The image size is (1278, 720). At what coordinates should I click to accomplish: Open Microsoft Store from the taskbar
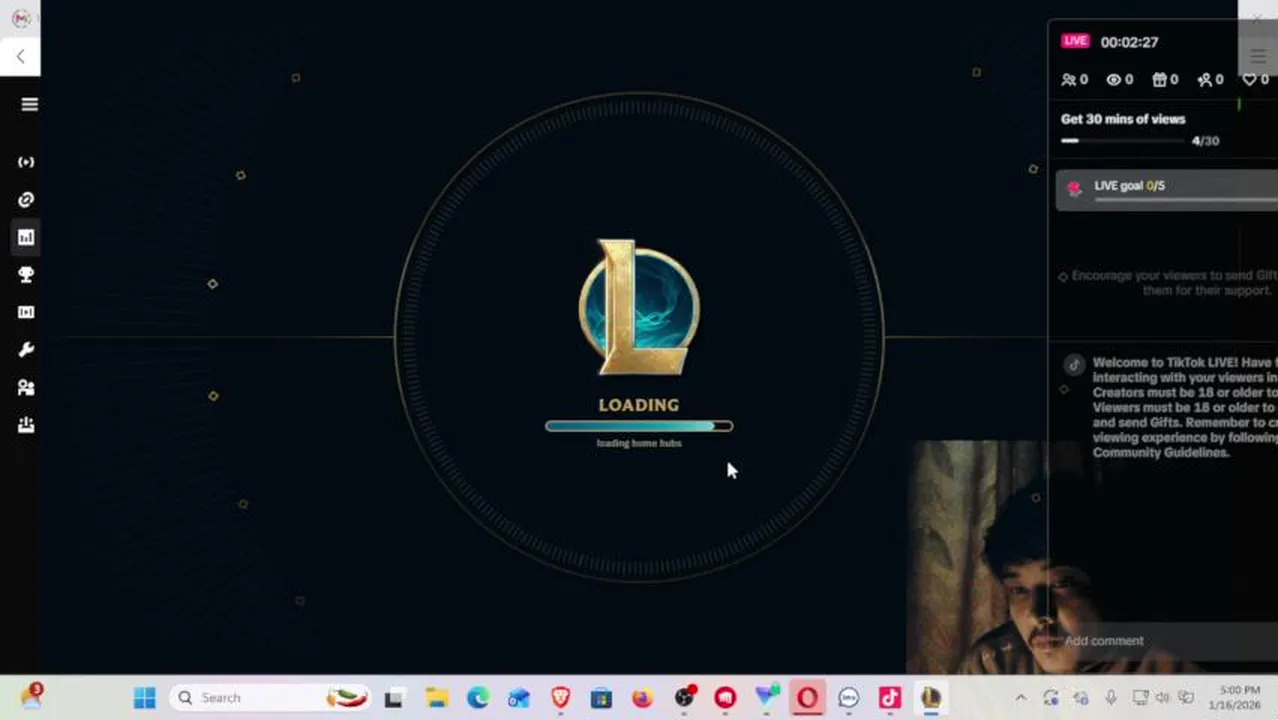[601, 698]
